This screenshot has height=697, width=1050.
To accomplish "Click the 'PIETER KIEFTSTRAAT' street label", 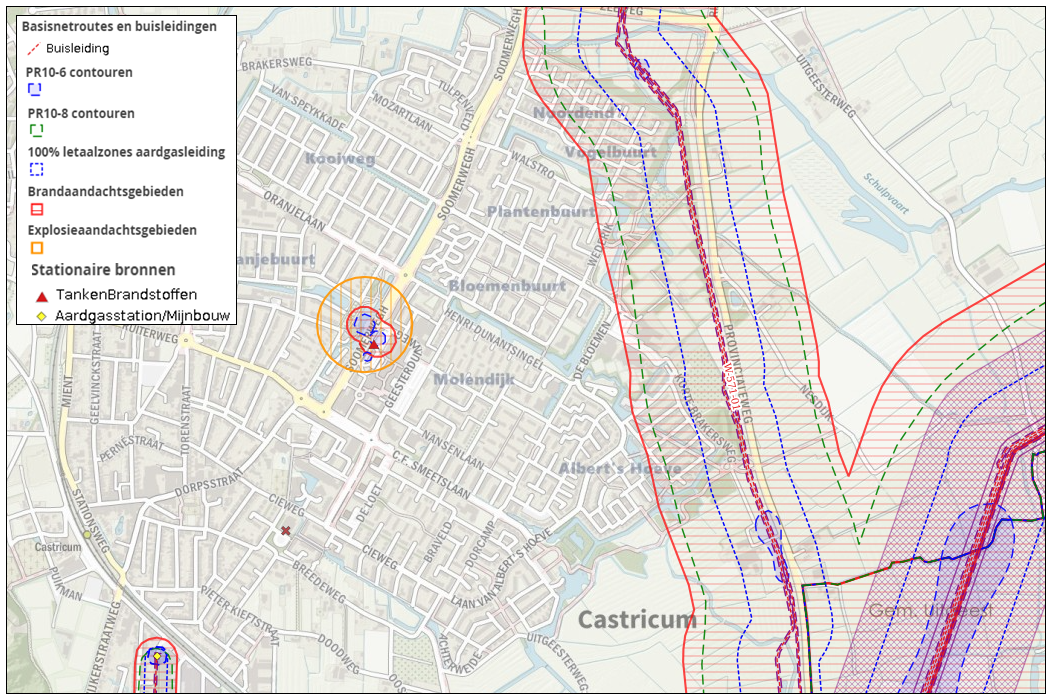I will 240,615.
